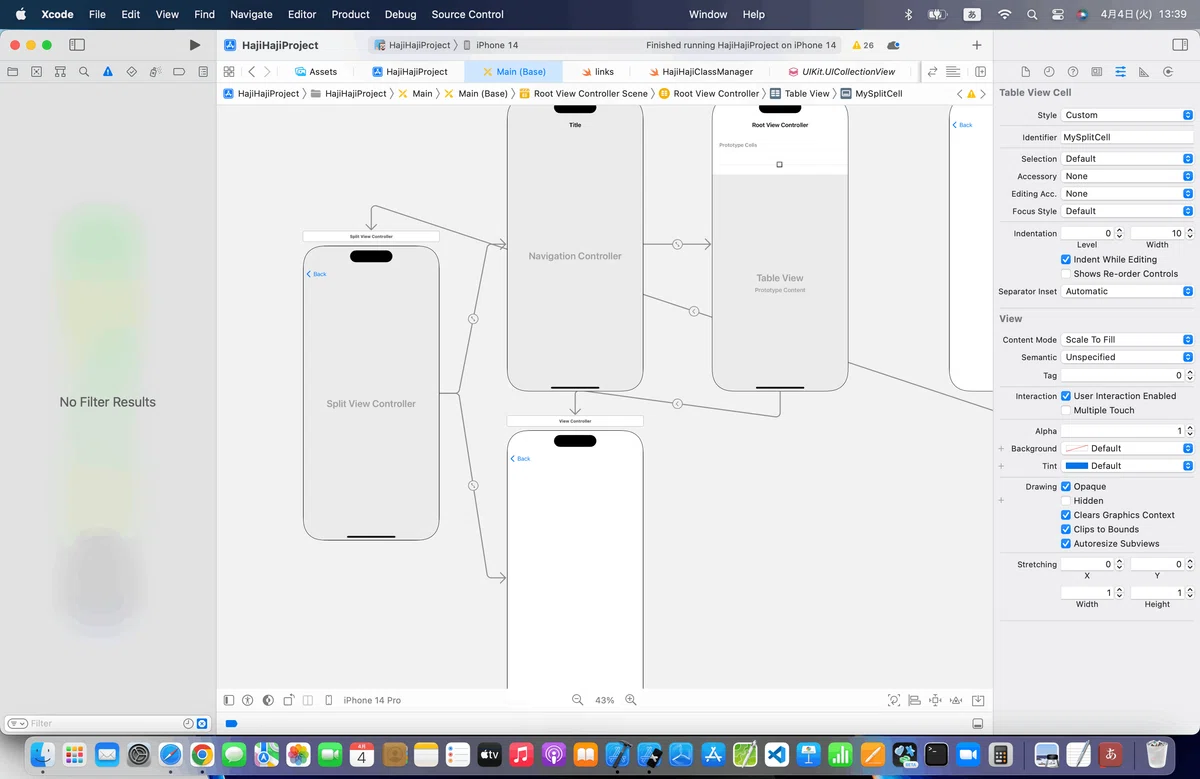Open the Editor menu

coord(302,14)
